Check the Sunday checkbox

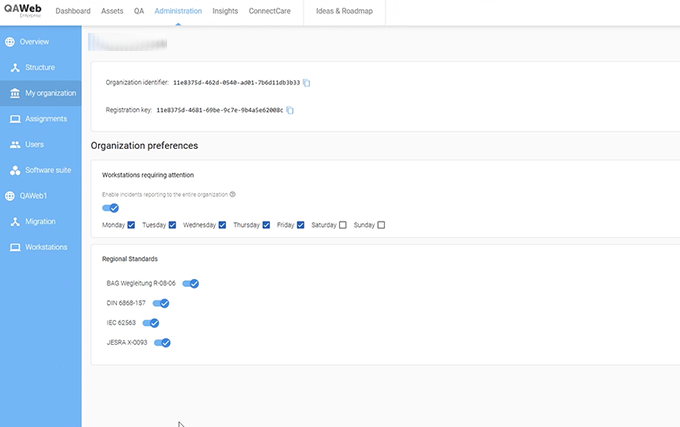click(381, 225)
